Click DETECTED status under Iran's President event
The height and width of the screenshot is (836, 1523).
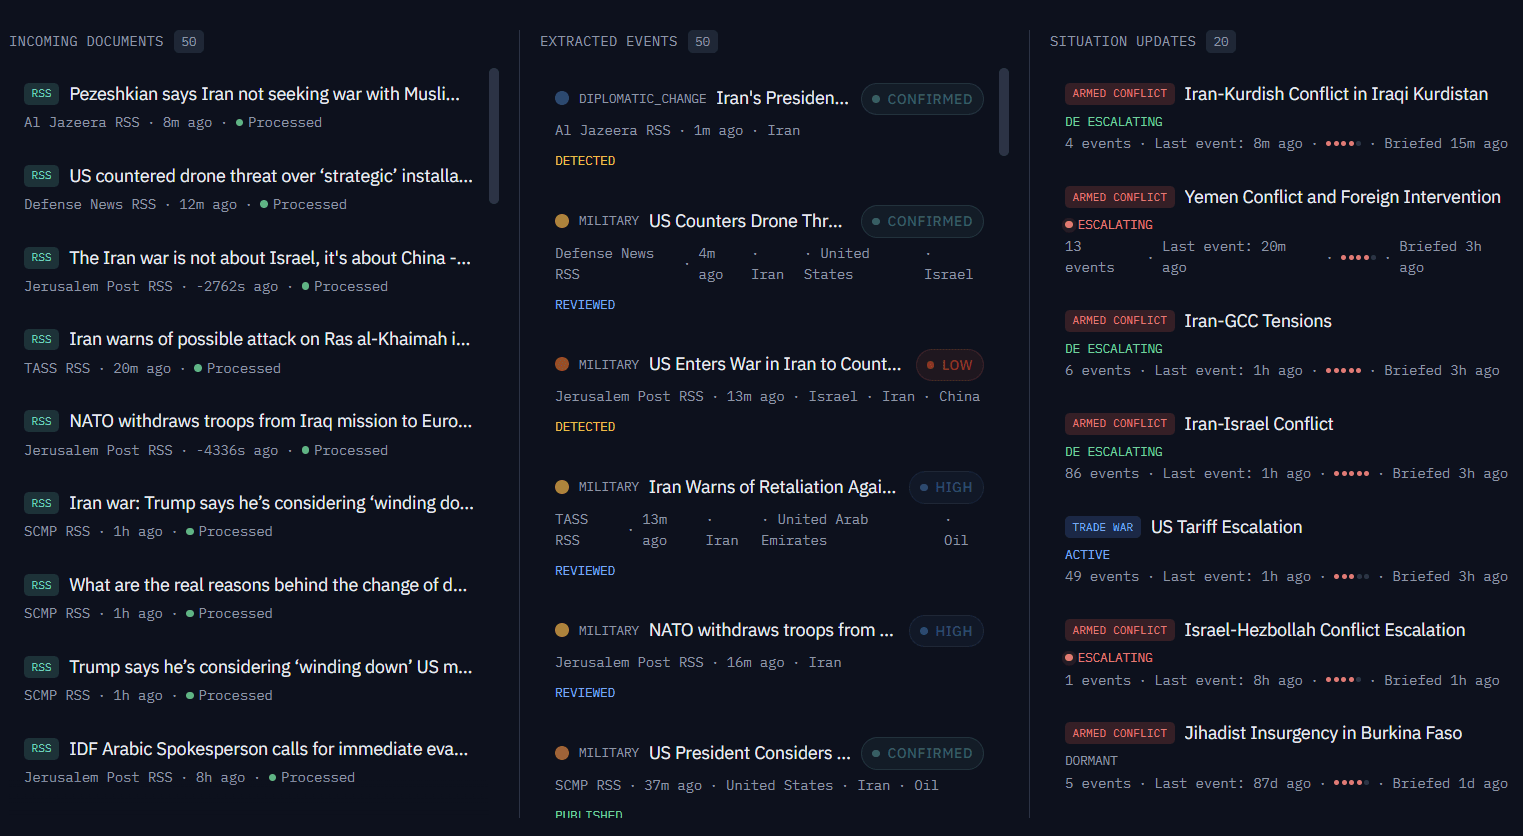[x=585, y=161]
